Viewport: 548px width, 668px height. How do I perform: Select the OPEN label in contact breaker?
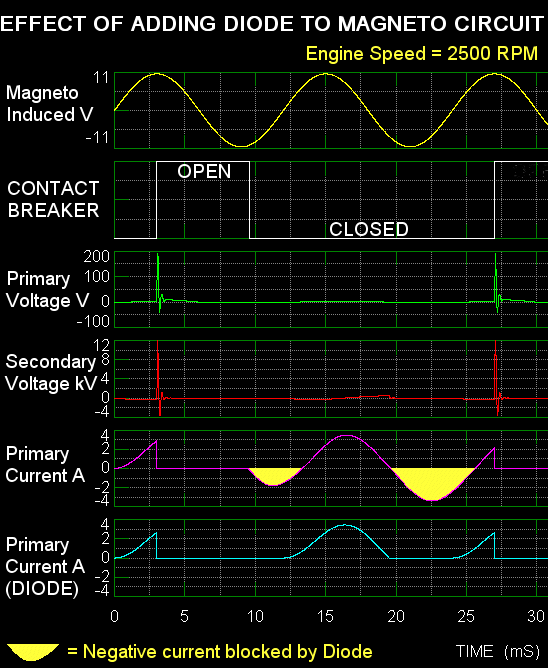point(204,171)
